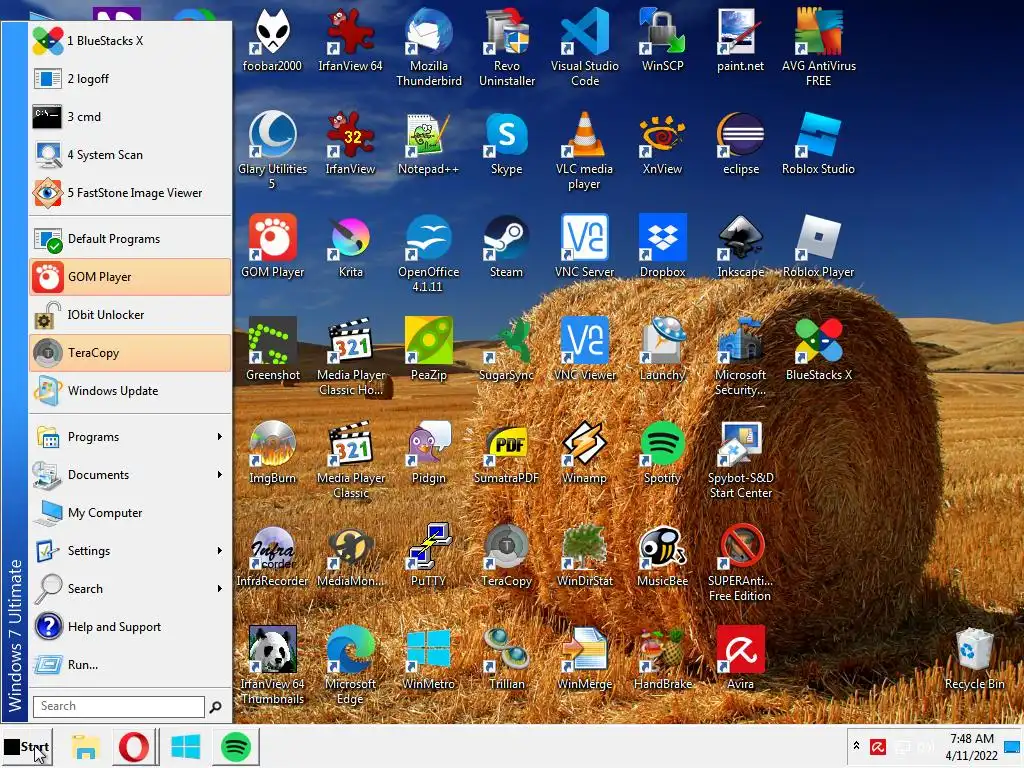Launch IrfanView 64 from the desktop
The width and height of the screenshot is (1024, 768).
pyautogui.click(x=350, y=40)
